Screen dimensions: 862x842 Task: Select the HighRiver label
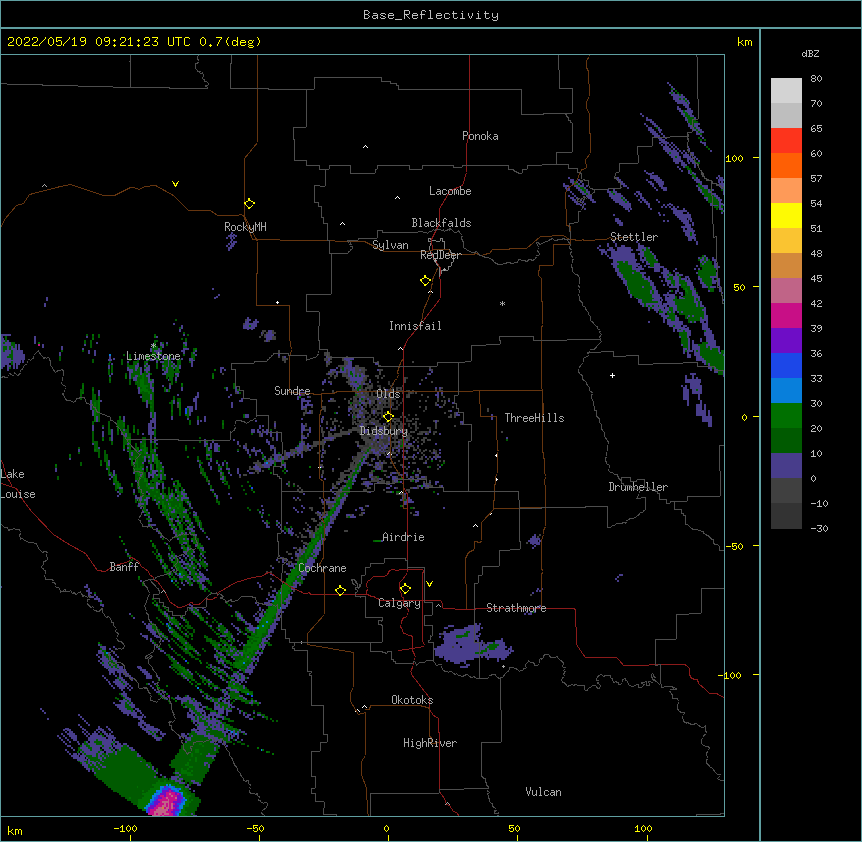(x=430, y=743)
